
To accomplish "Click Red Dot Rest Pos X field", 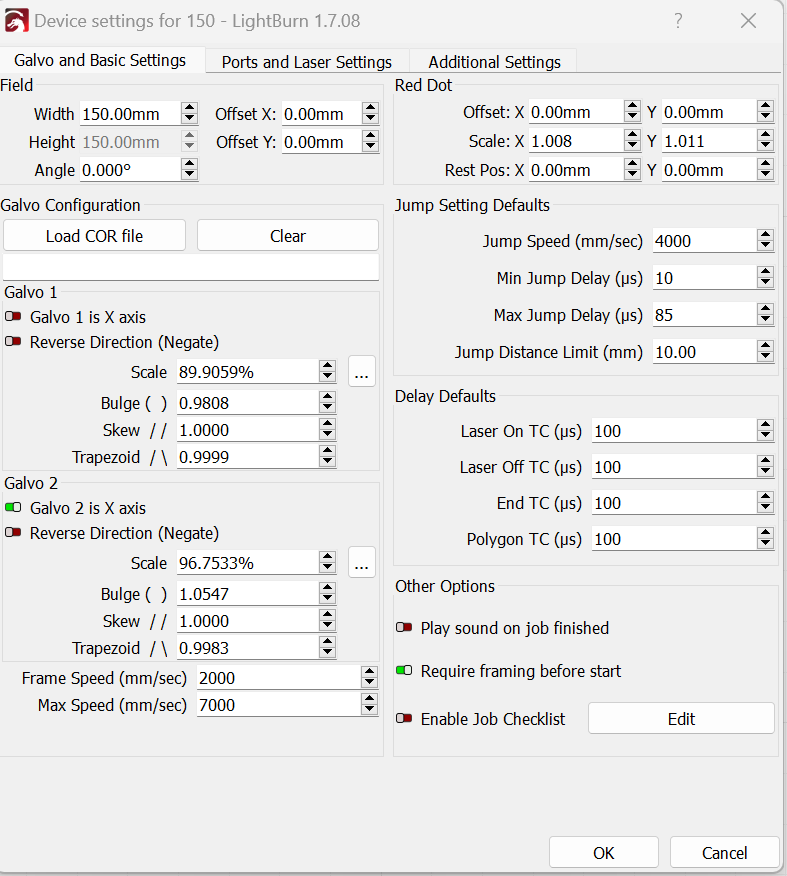I will [576, 170].
